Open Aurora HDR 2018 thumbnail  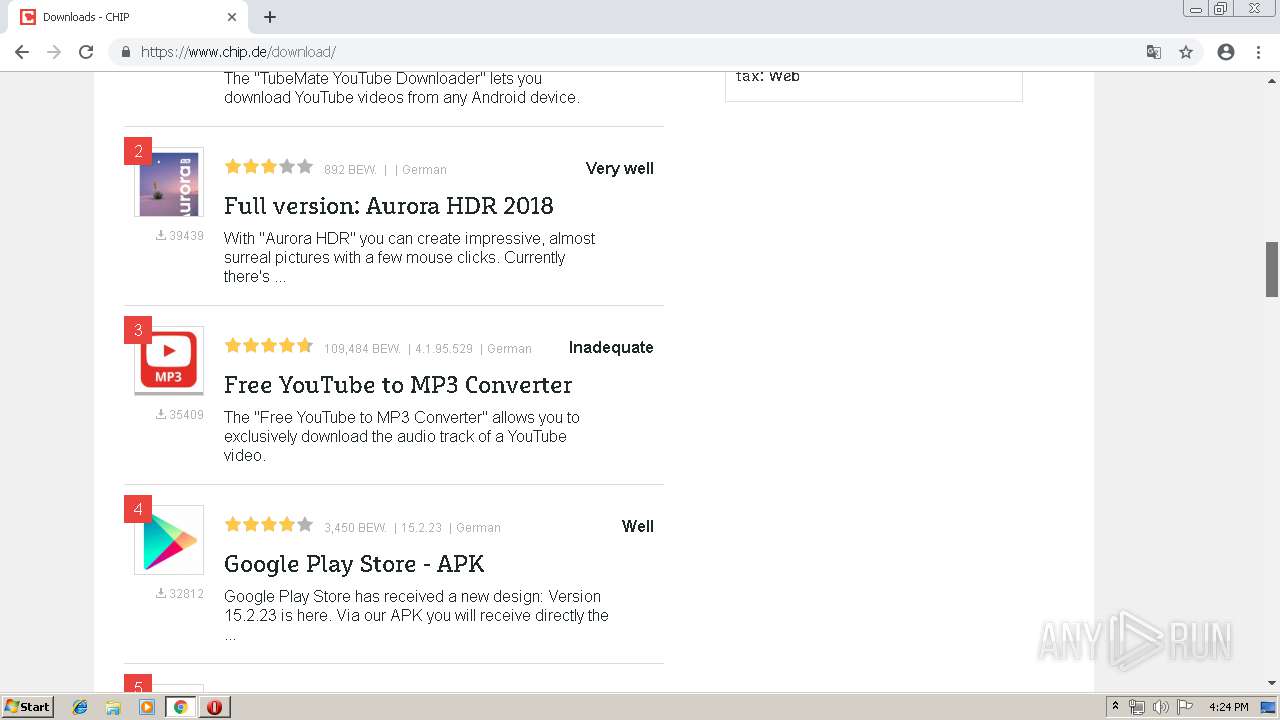tap(169, 182)
